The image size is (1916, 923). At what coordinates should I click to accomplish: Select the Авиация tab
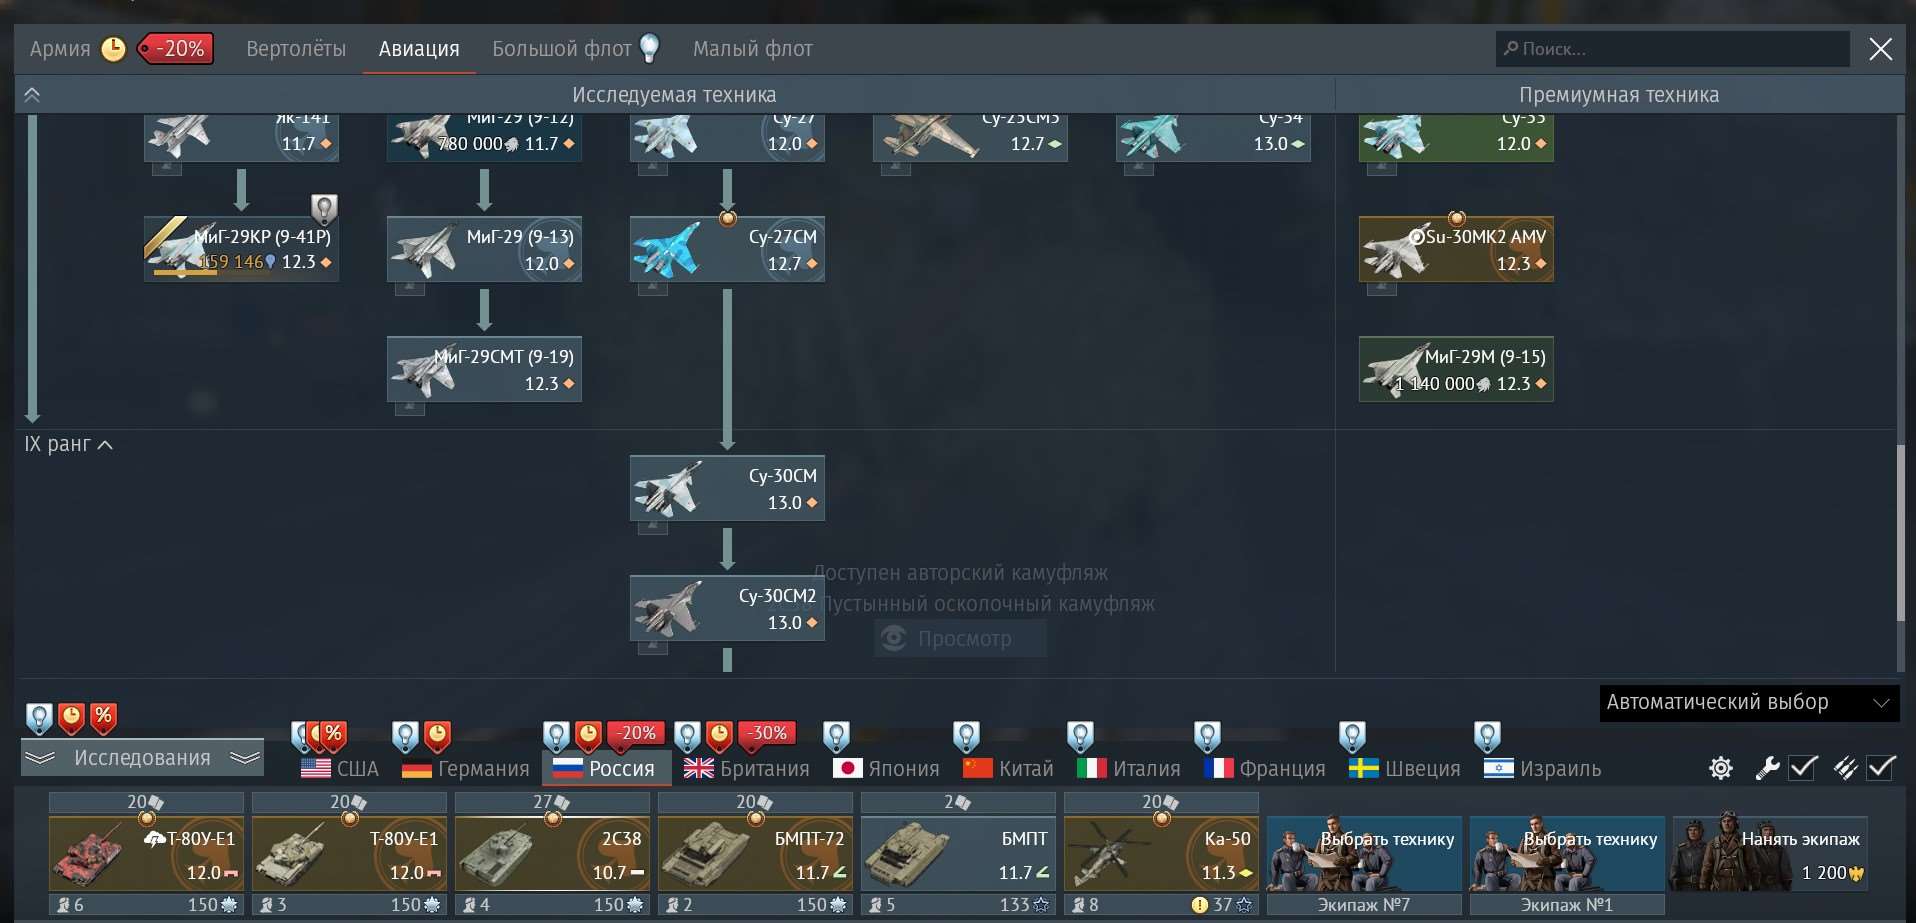coord(419,49)
